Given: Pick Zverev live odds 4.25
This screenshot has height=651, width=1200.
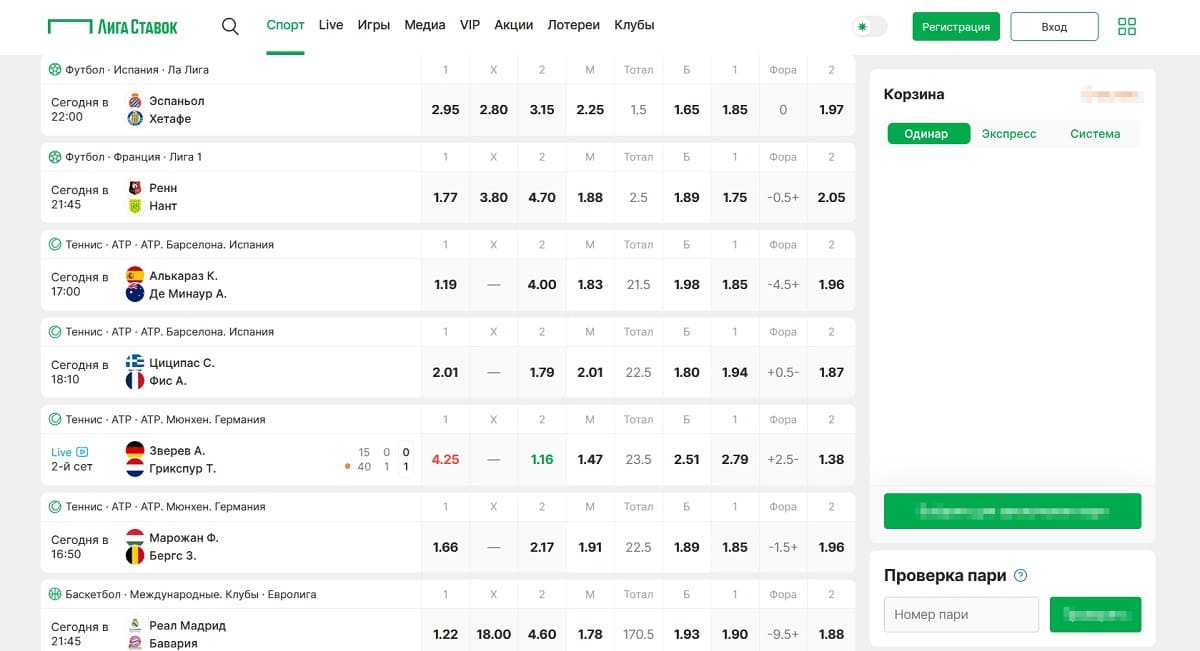Looking at the screenshot, I should click(446, 459).
